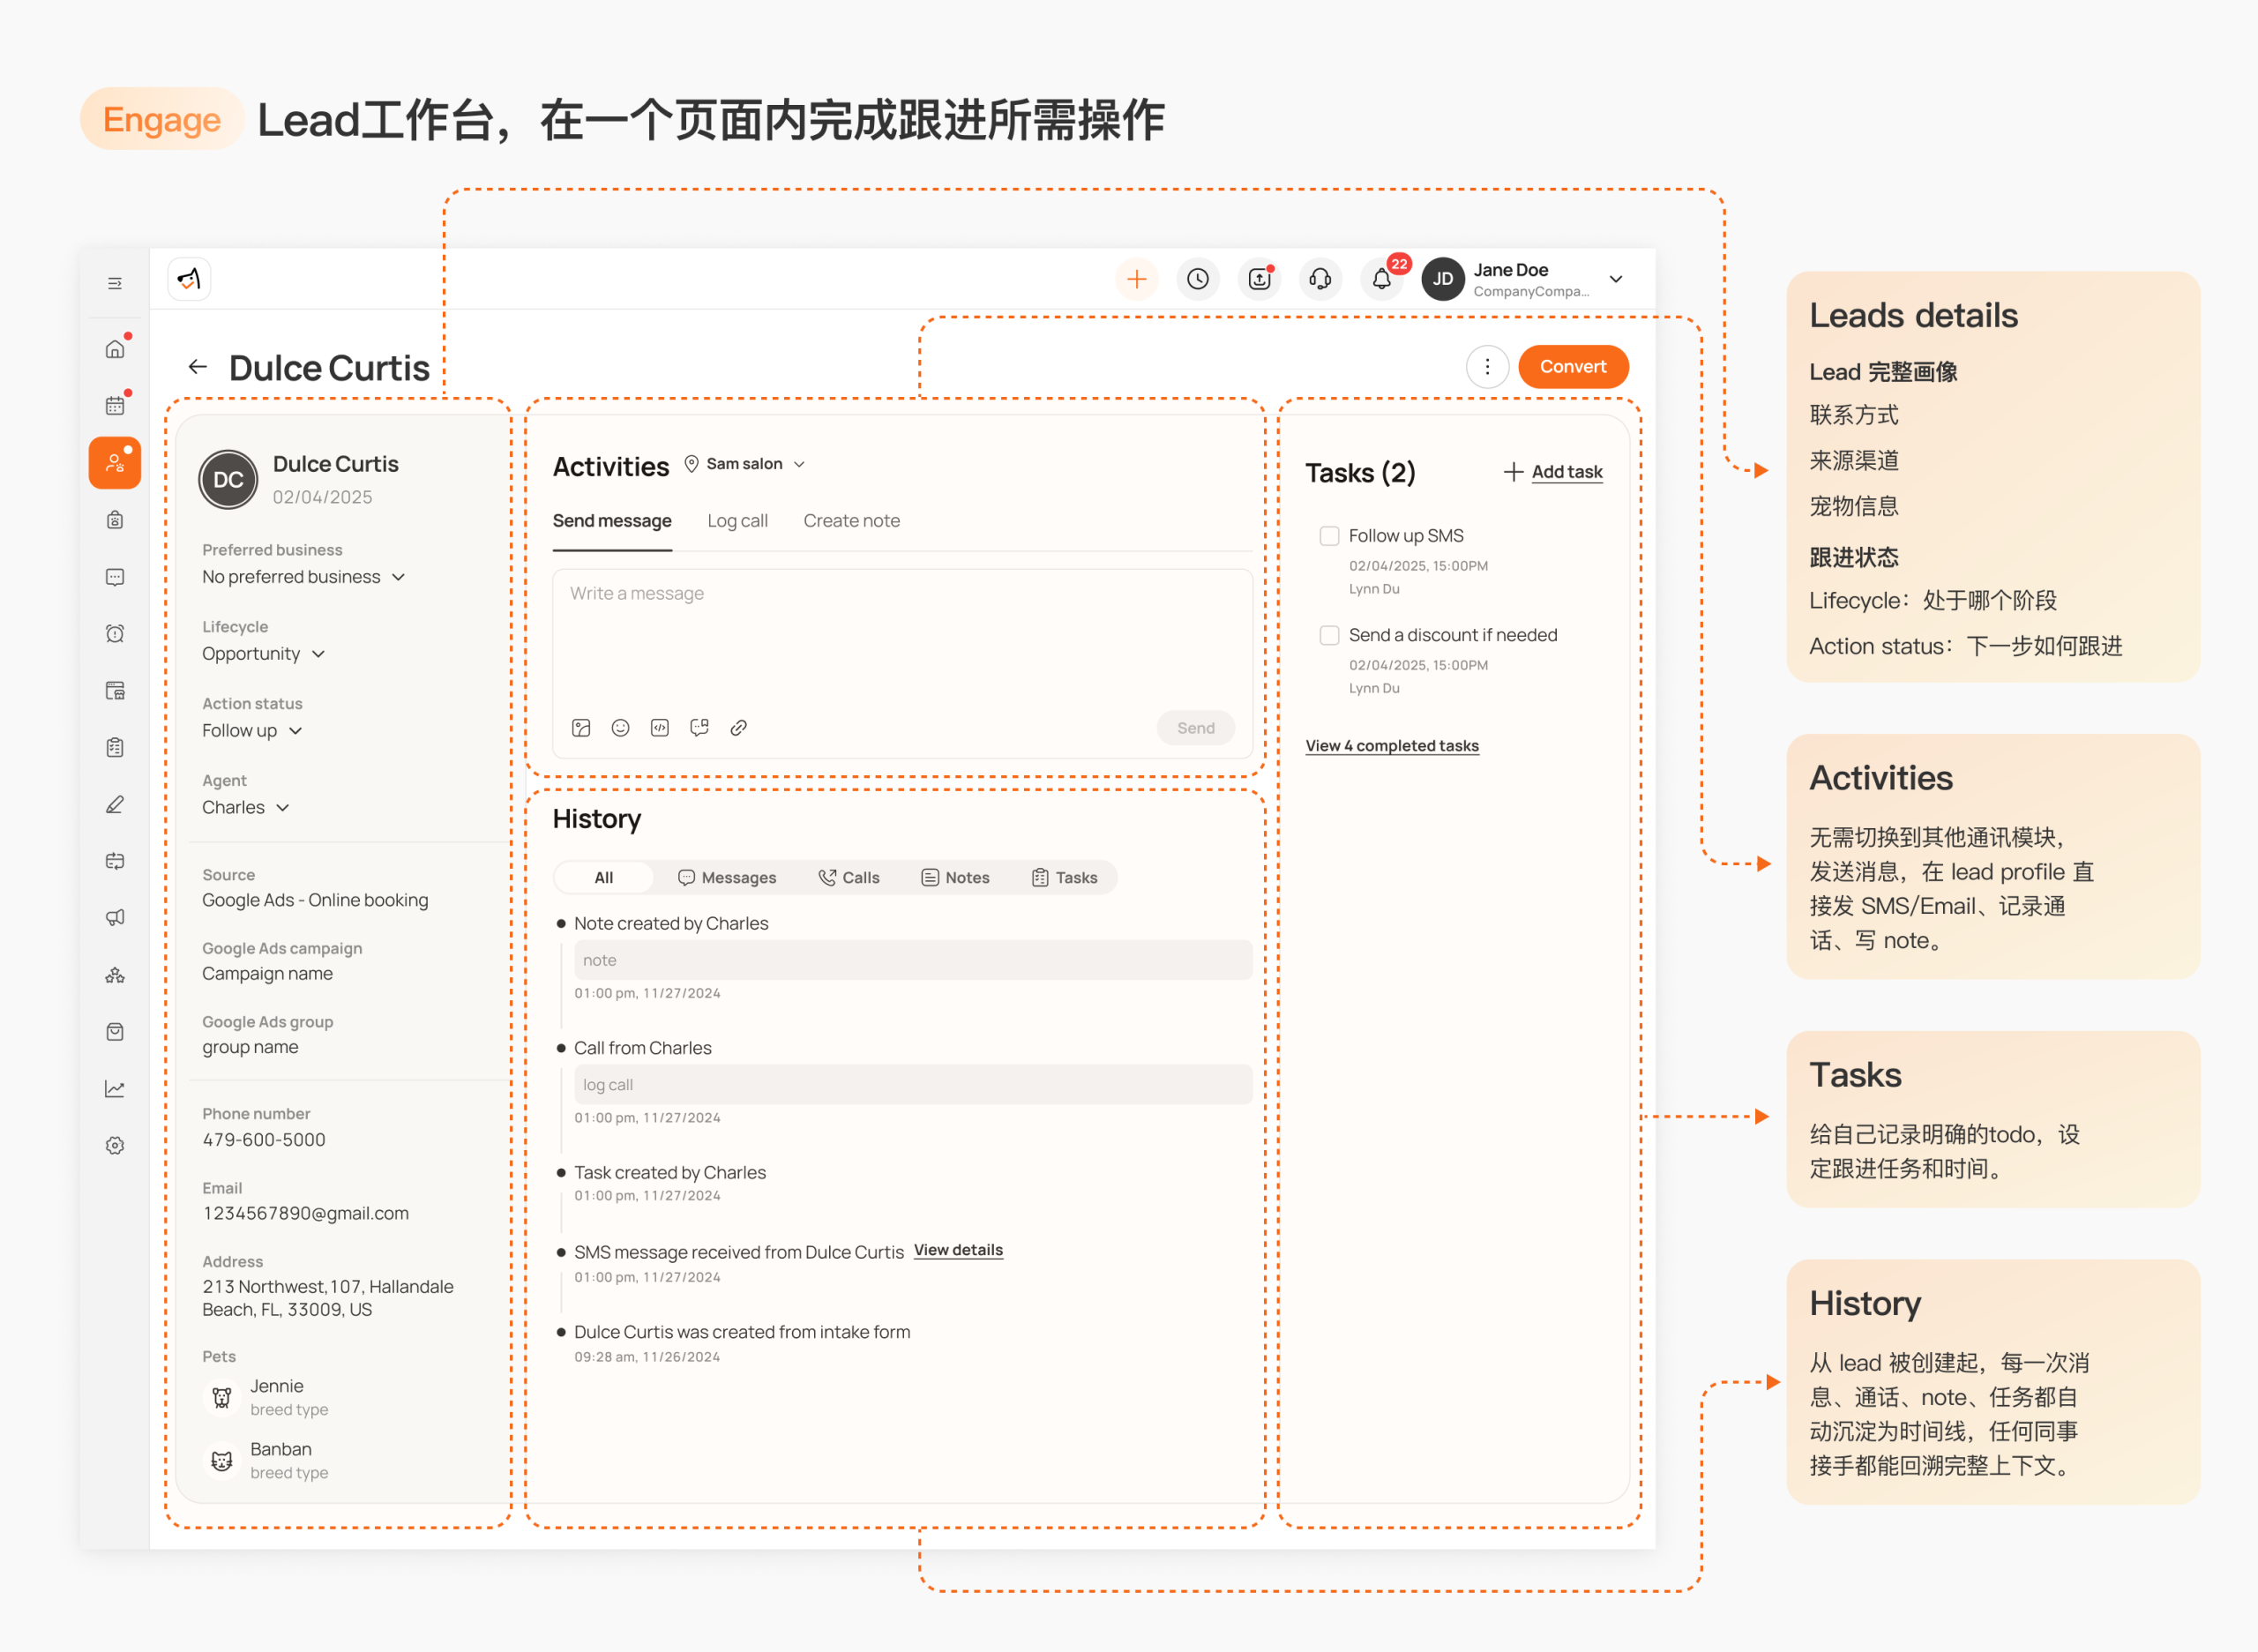This screenshot has width=2258, height=1652.
Task: Filter history by Messages
Action: point(727,878)
